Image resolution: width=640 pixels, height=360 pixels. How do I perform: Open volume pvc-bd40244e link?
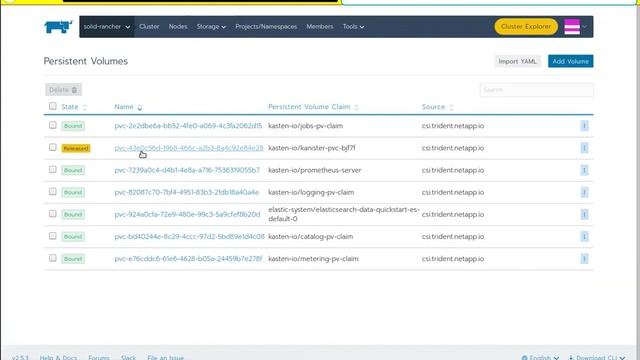tap(189, 236)
